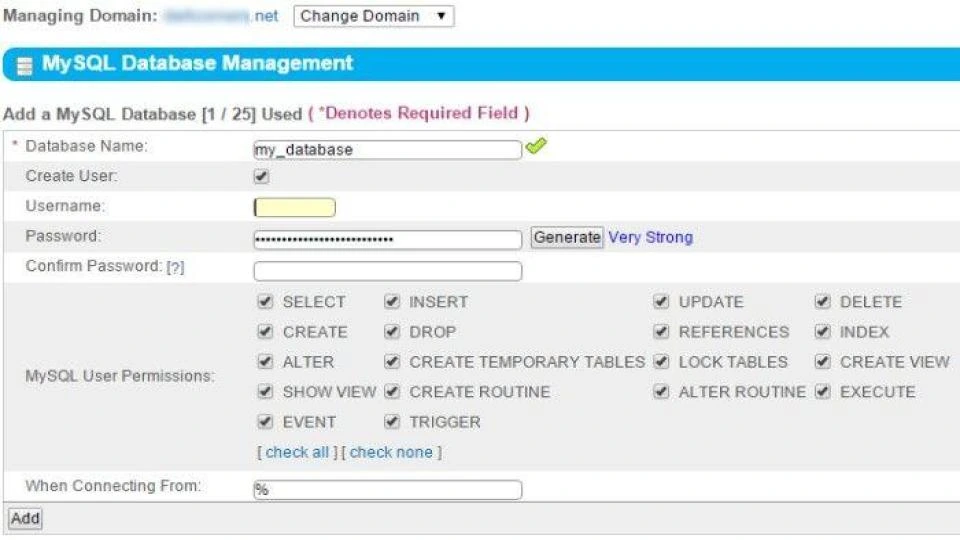Toggle the LOCK TABLES checkbox
Screen dimensions: 960x540
click(x=661, y=362)
